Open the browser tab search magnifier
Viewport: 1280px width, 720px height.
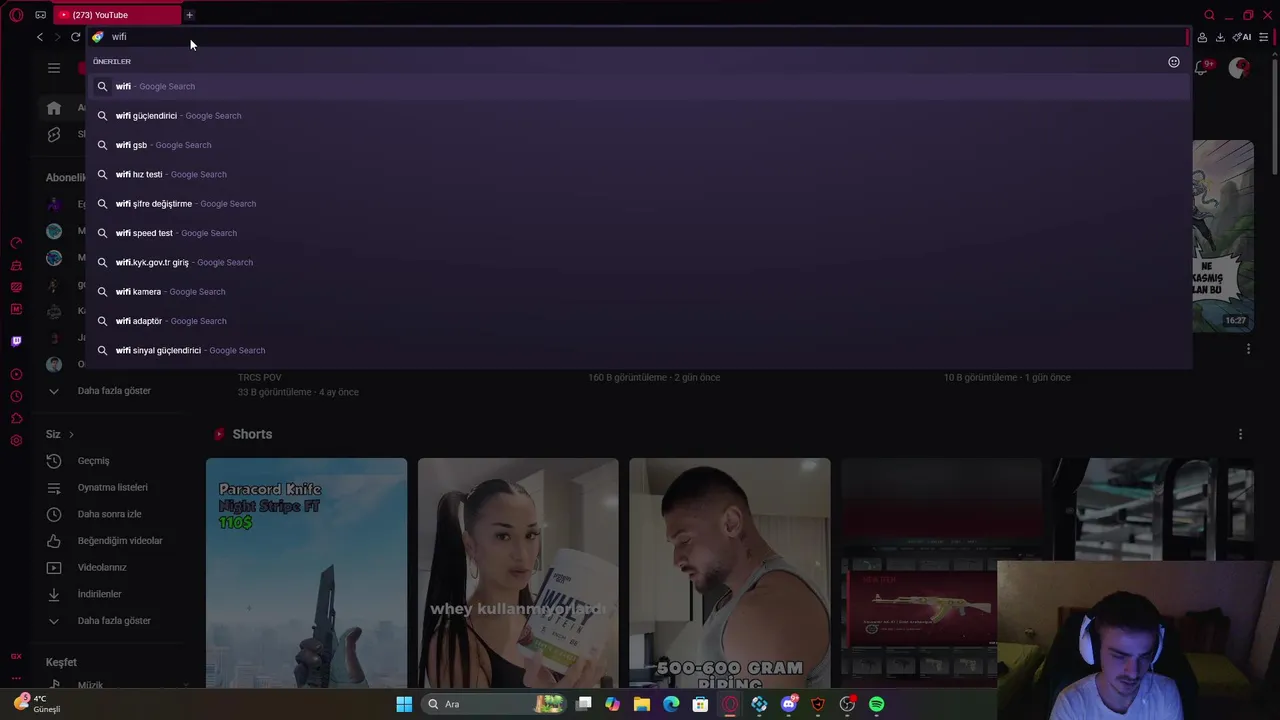click(x=1209, y=15)
